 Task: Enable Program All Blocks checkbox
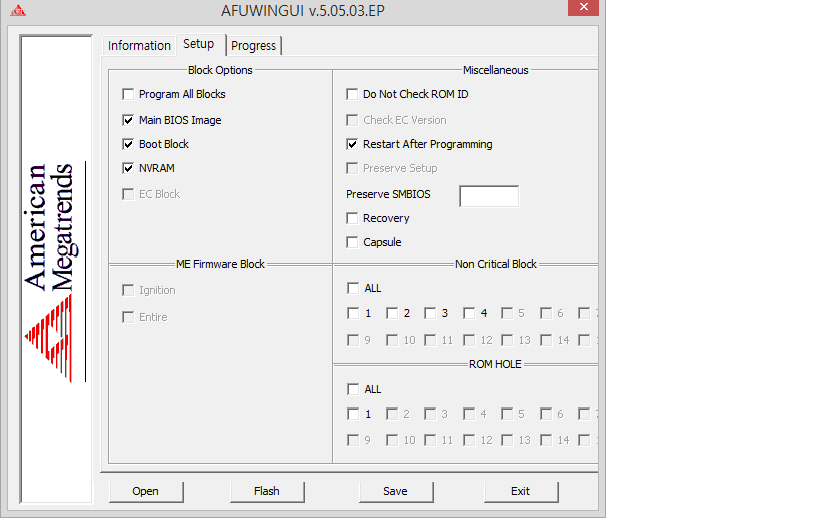(x=128, y=94)
